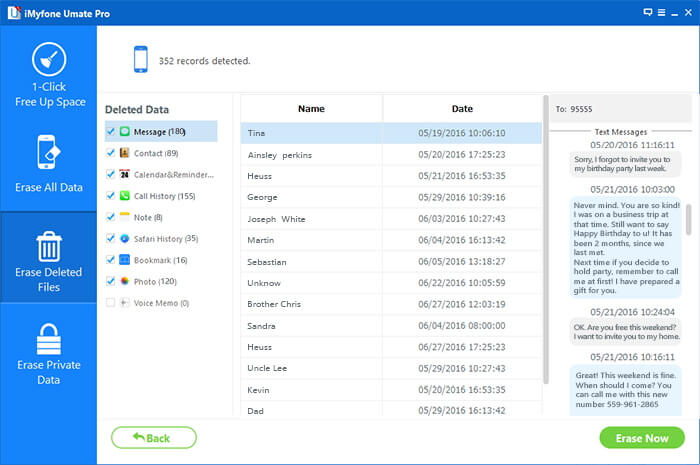The height and width of the screenshot is (465, 700).
Task: Click the green Message category icon
Action: pos(125,131)
